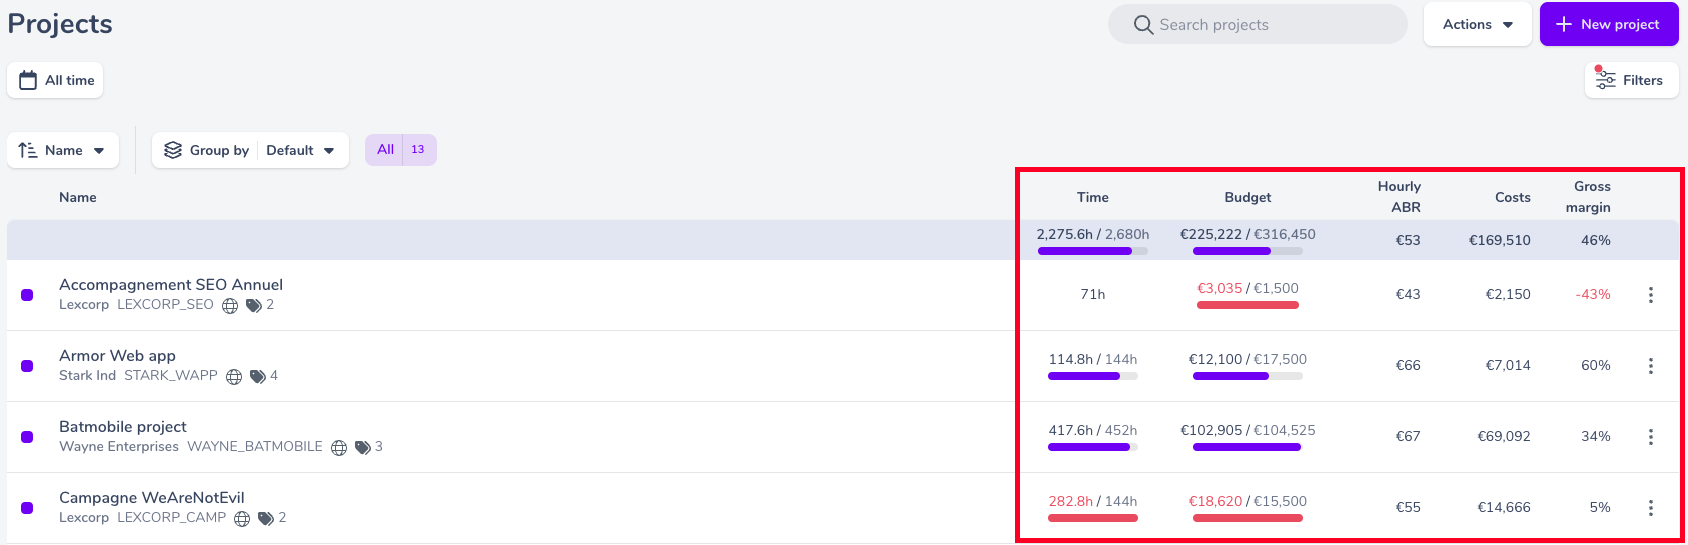Open Accompagnement SEO Annuel project

click(171, 285)
